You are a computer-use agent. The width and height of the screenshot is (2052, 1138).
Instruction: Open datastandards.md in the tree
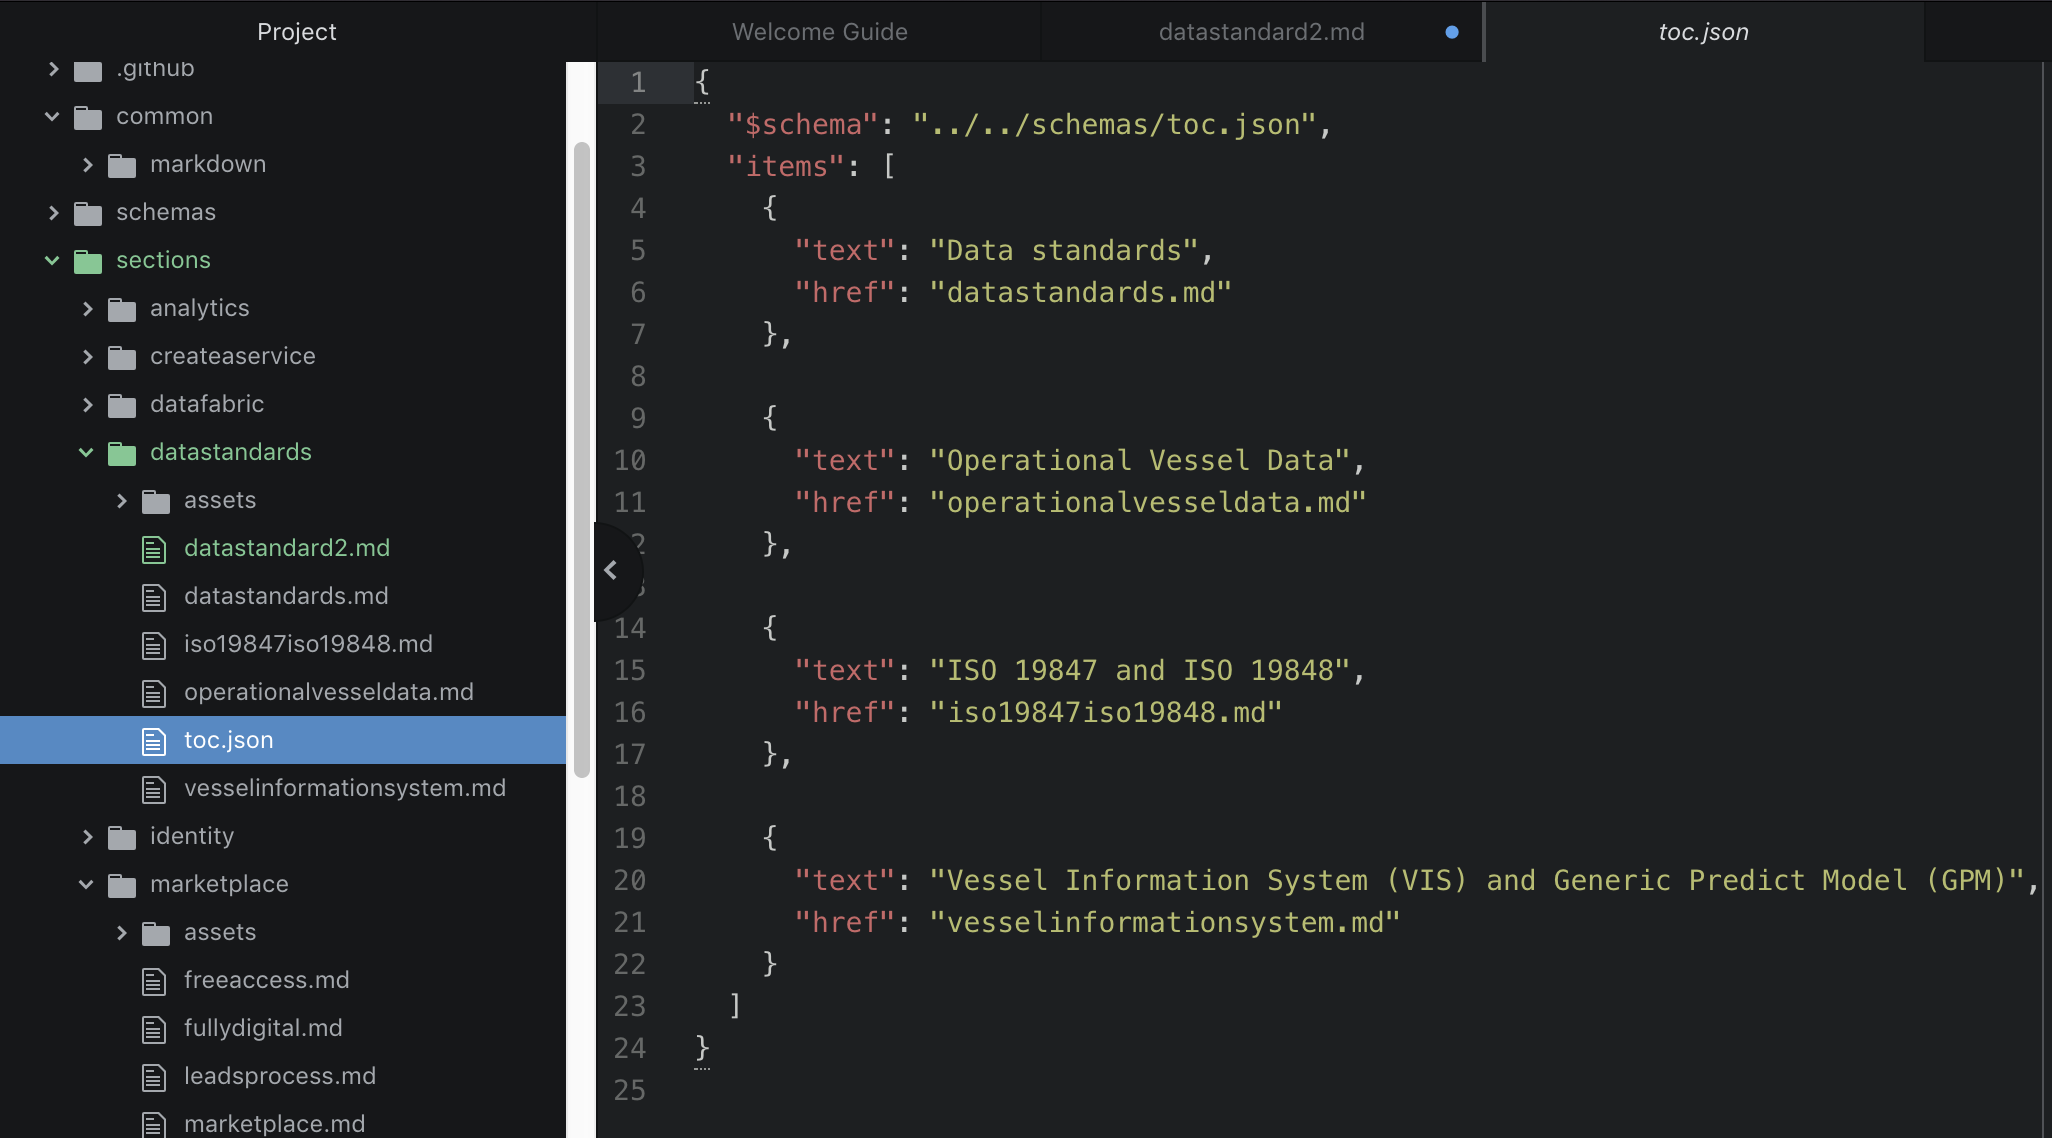coord(286,596)
